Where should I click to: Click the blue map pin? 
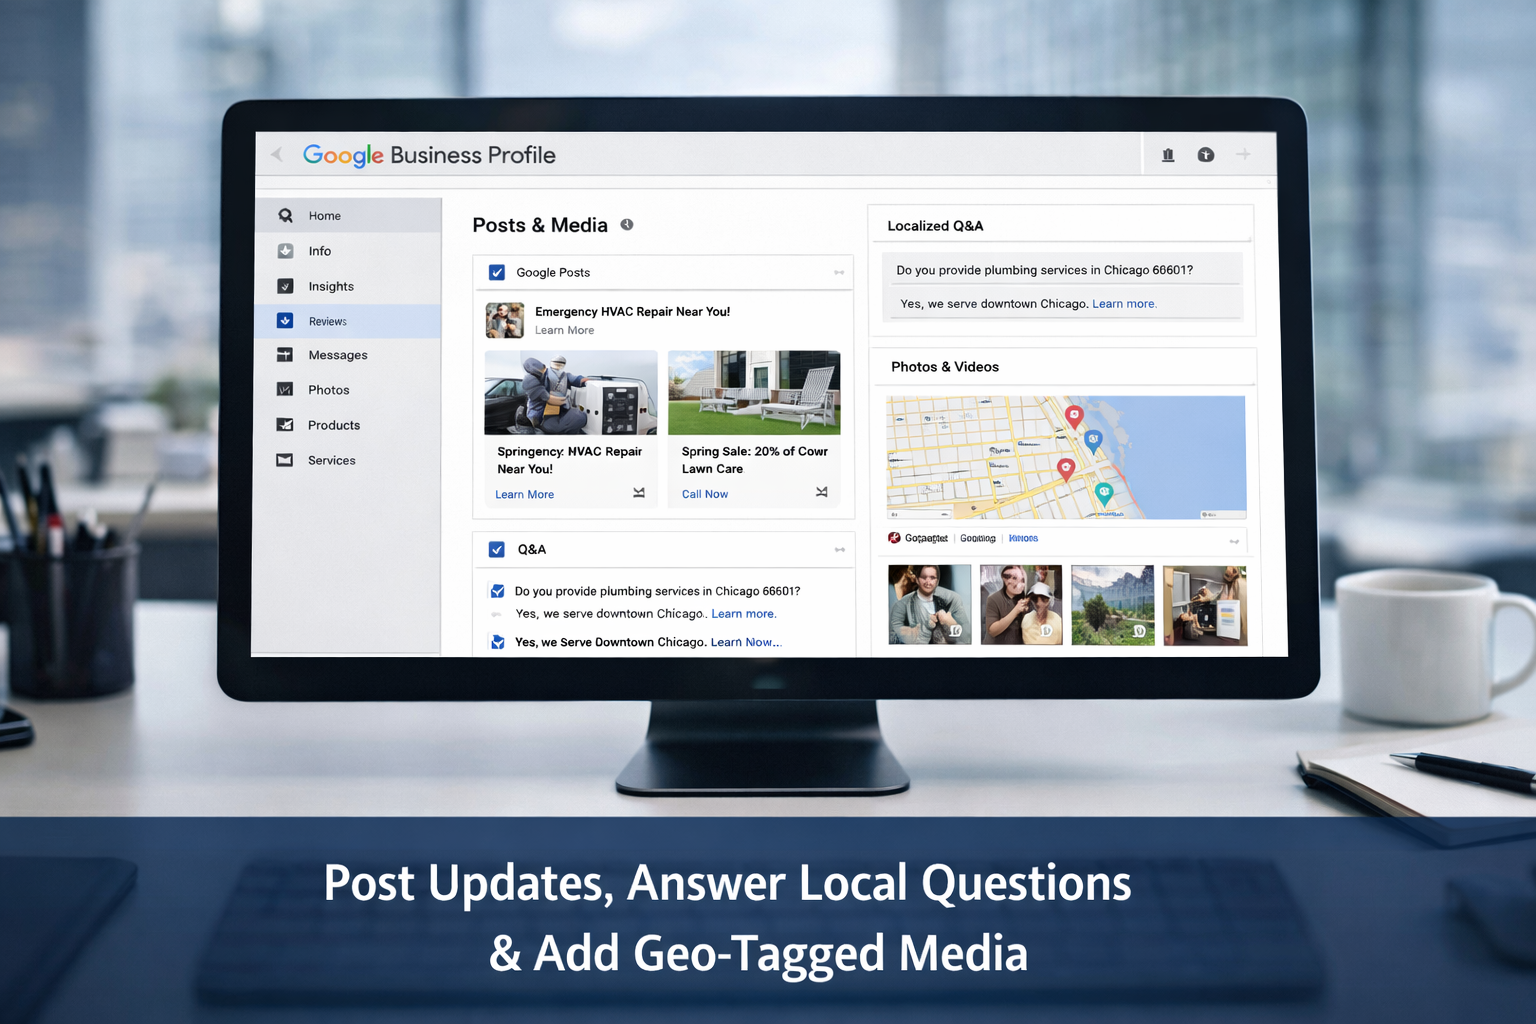1093,441
